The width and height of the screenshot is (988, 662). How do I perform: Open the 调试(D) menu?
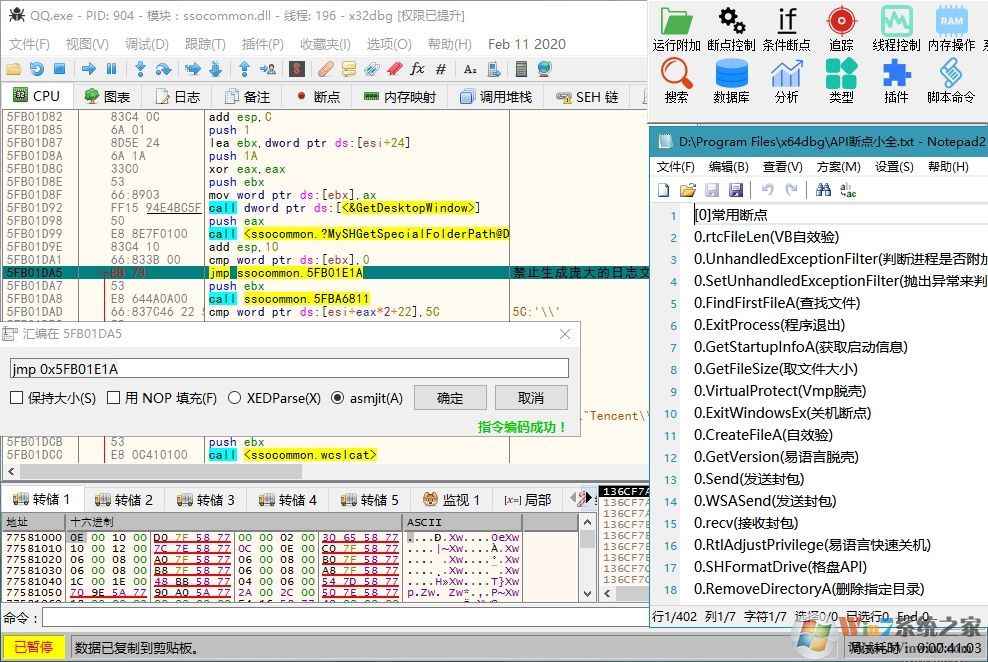[146, 44]
